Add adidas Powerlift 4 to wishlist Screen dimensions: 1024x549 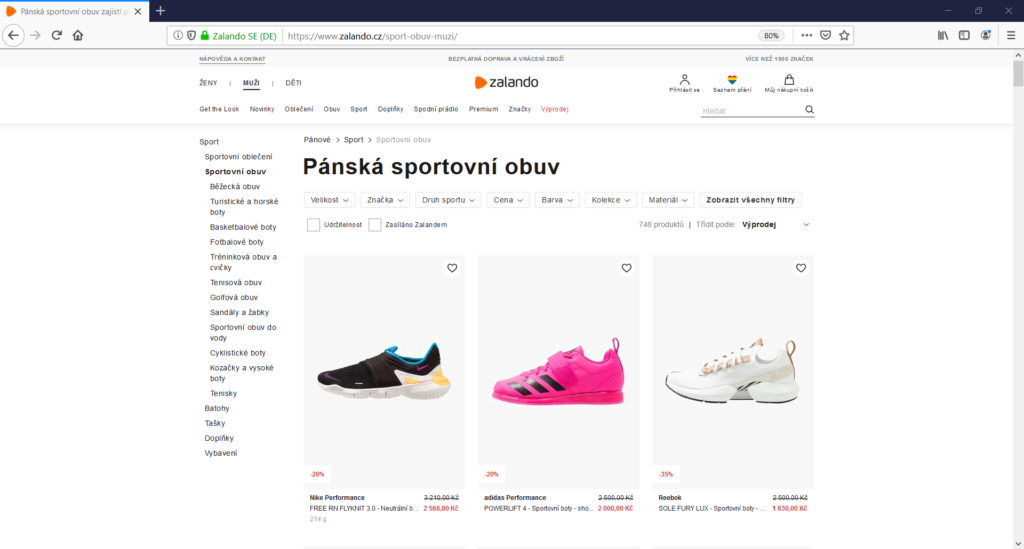626,268
